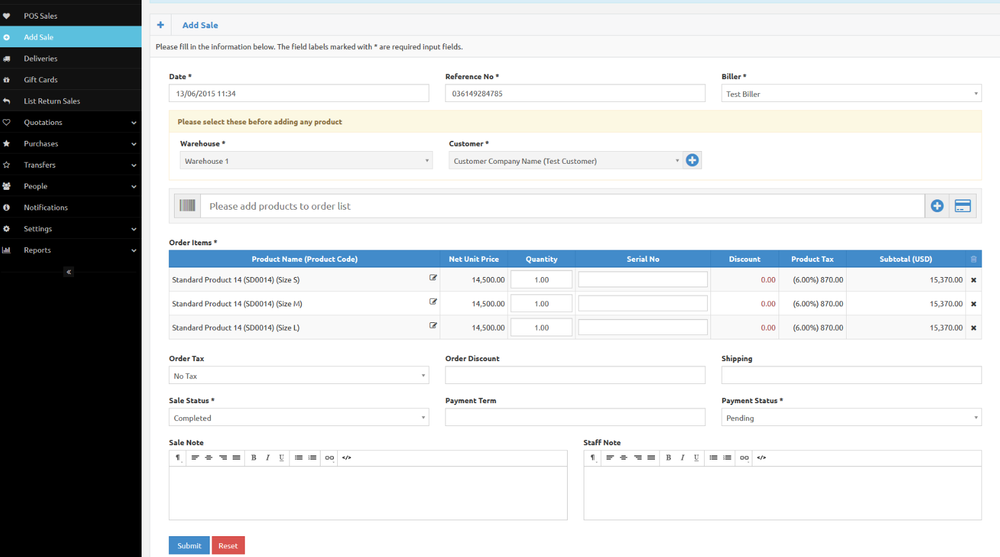The image size is (1000, 557).
Task: Edit the Size S product row
Action: 433,278
